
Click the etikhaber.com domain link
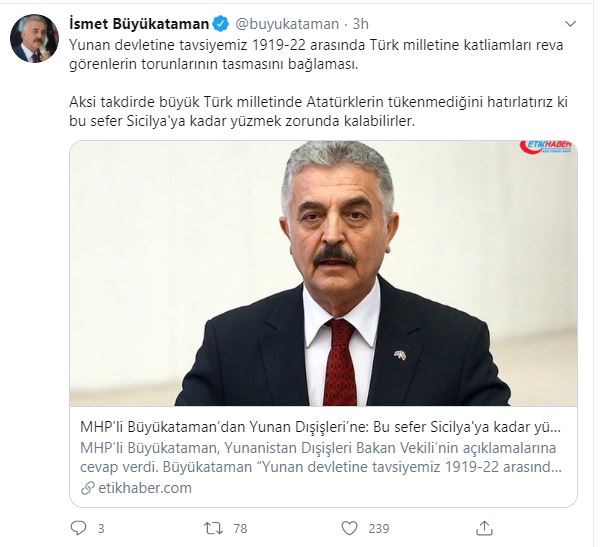(x=145, y=488)
